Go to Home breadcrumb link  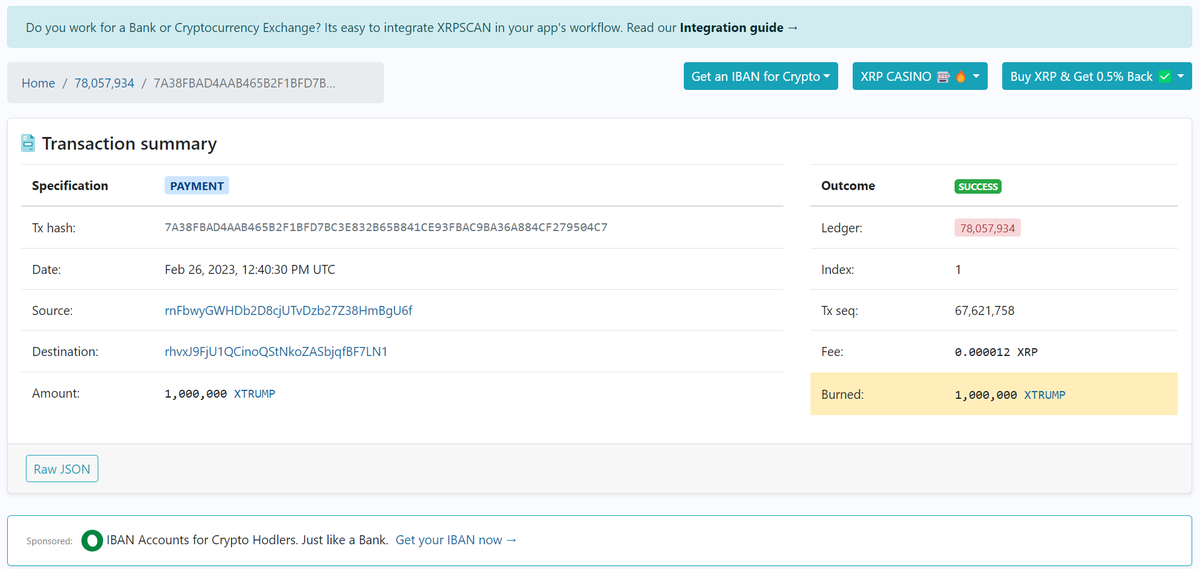coord(38,83)
